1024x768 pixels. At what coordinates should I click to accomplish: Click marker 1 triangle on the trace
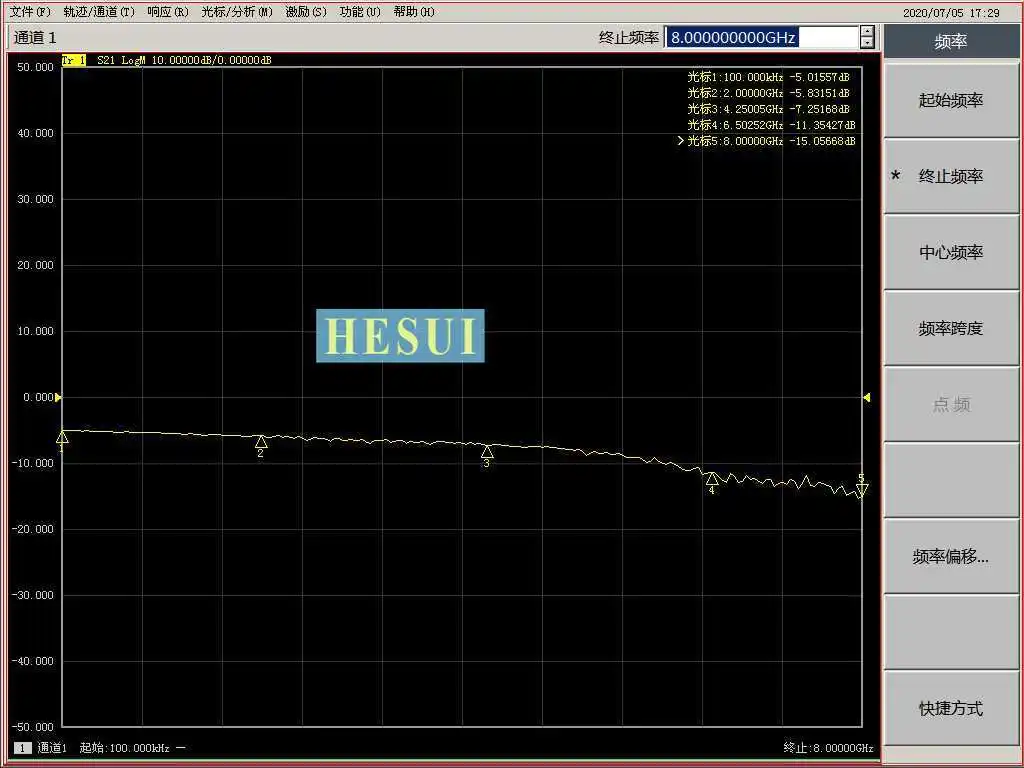click(x=63, y=437)
